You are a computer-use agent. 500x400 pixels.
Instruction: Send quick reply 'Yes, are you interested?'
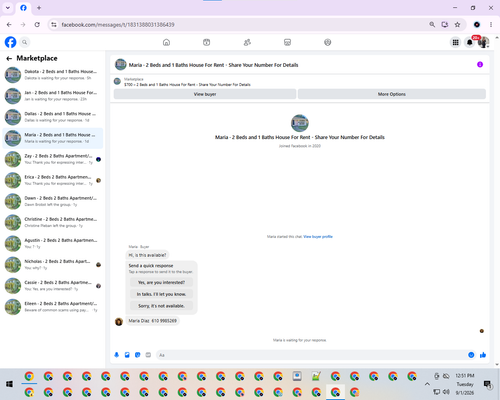pos(161,282)
